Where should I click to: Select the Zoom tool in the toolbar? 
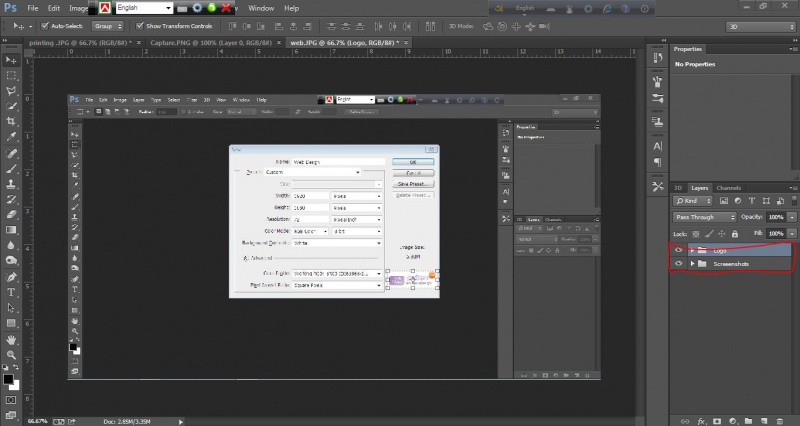[11, 355]
